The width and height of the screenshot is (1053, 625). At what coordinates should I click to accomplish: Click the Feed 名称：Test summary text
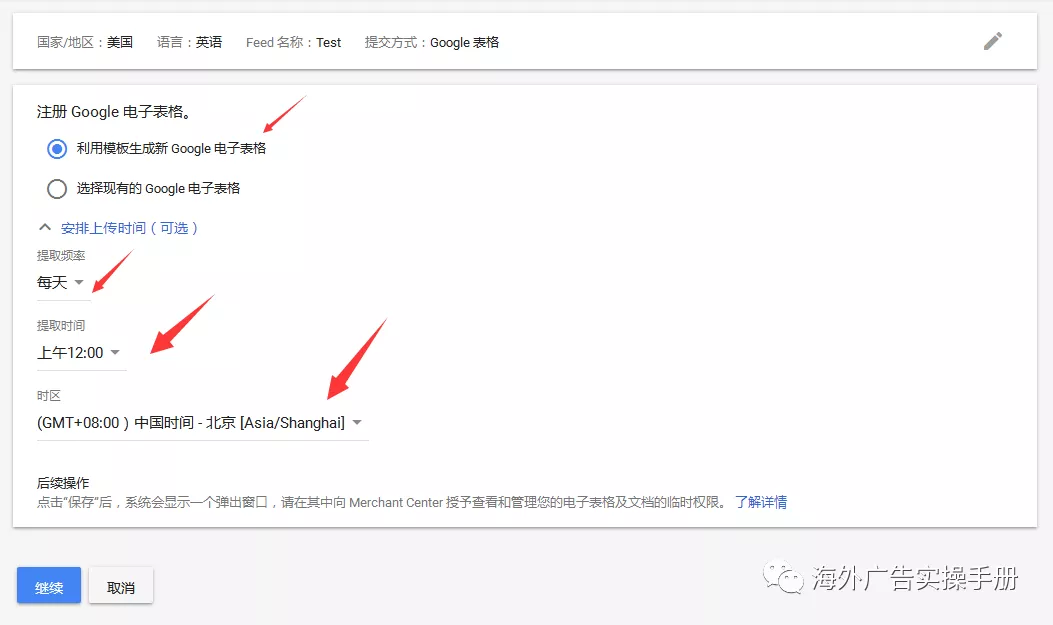[293, 43]
